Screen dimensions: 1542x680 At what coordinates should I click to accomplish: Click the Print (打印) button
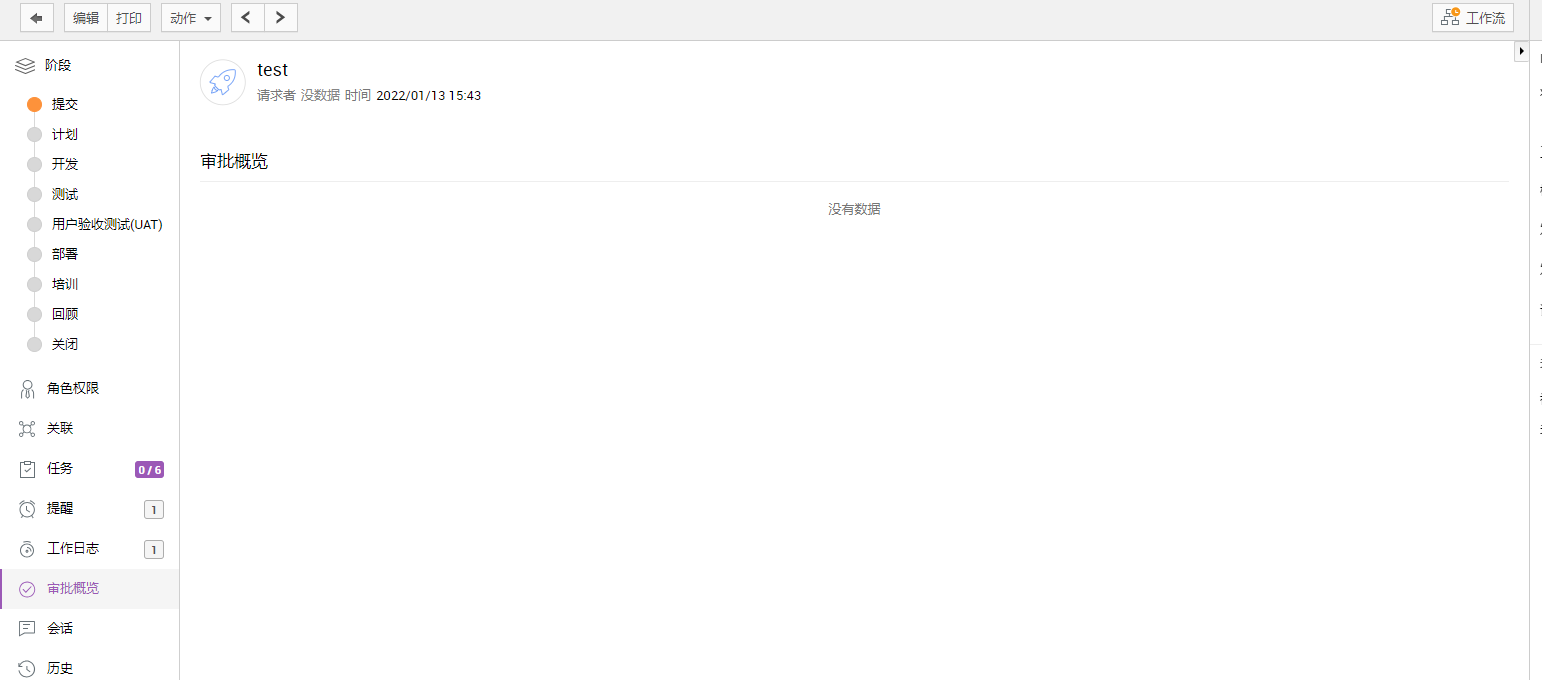pyautogui.click(x=129, y=18)
